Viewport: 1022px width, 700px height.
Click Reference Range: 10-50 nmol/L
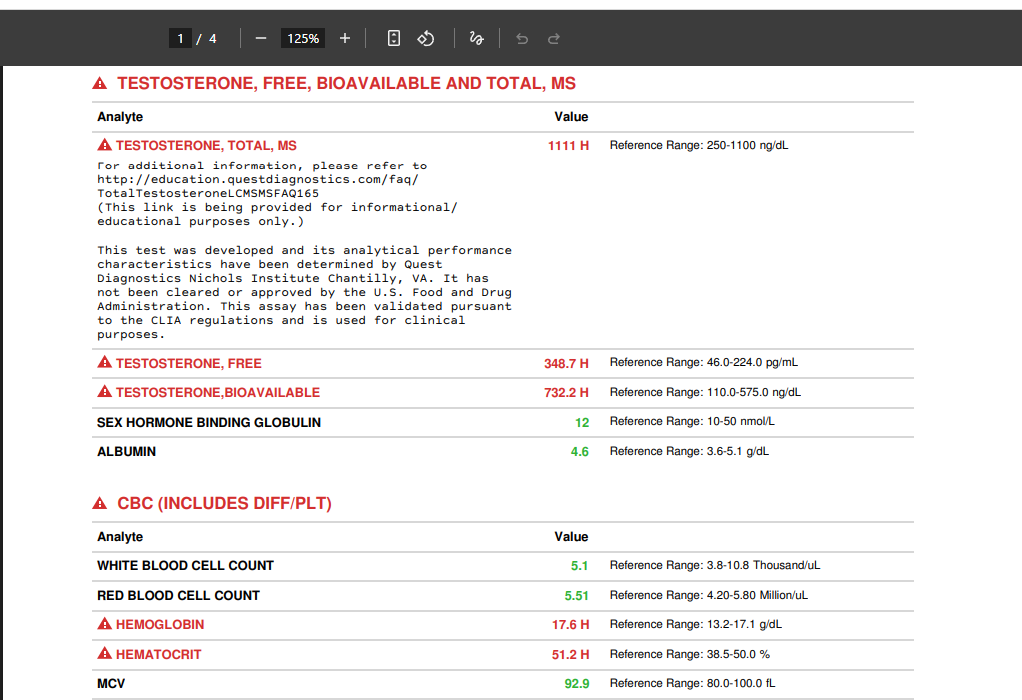pos(692,421)
